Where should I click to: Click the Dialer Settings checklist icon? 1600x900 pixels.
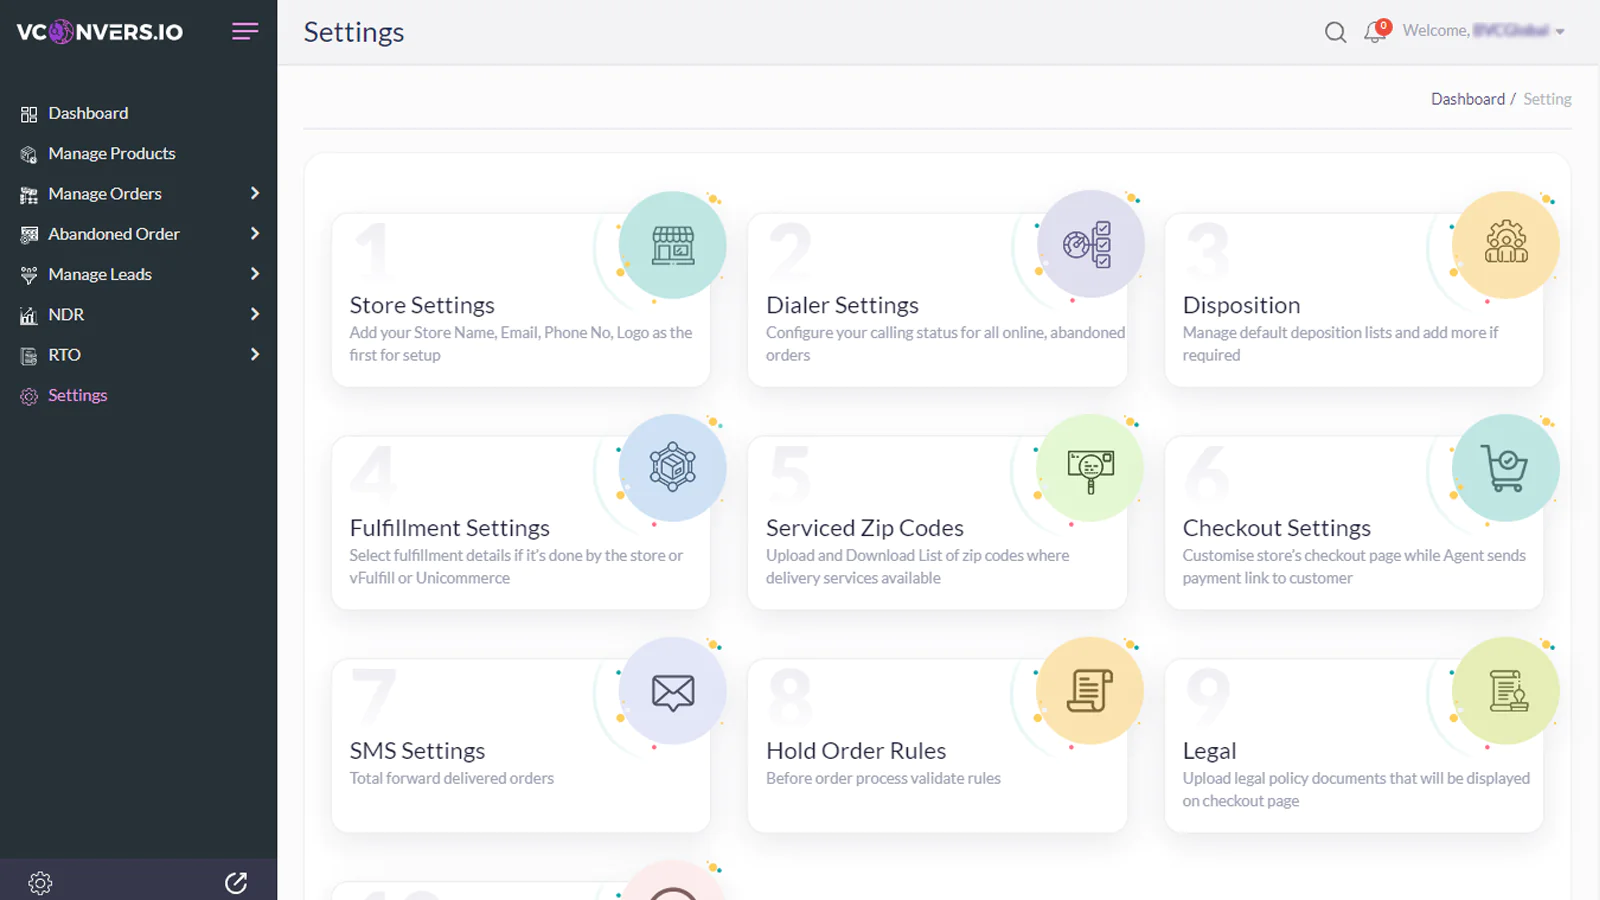click(1088, 244)
